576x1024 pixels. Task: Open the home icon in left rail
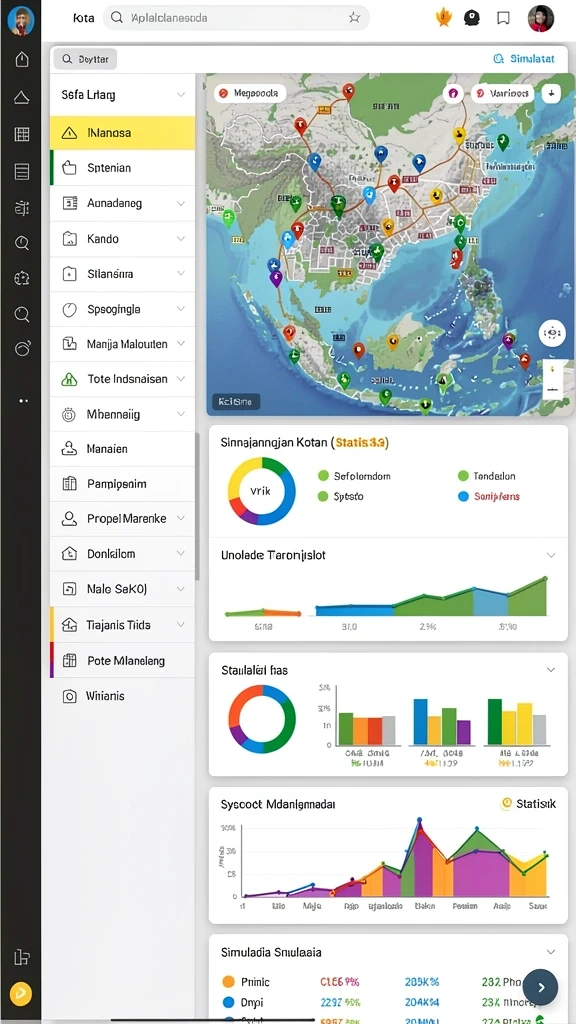tap(22, 59)
